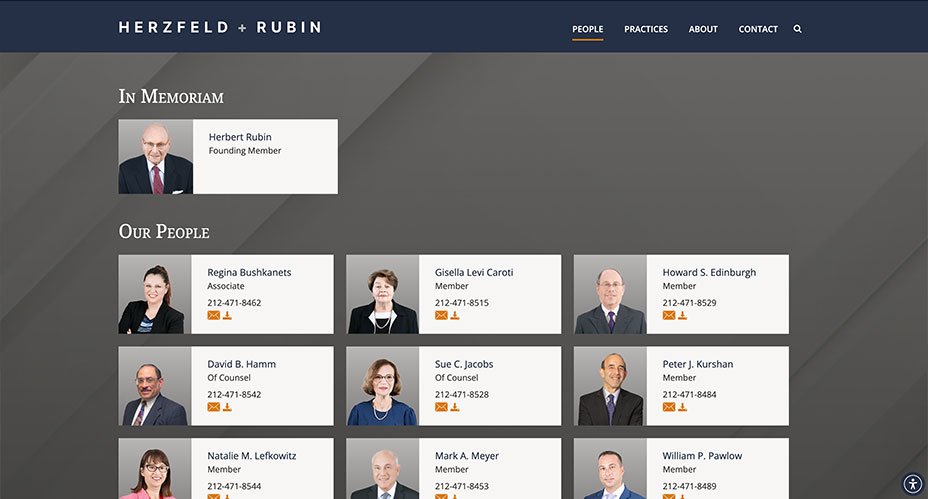Click 'Of Counsel' under Sue C. Jacobs

pos(456,378)
